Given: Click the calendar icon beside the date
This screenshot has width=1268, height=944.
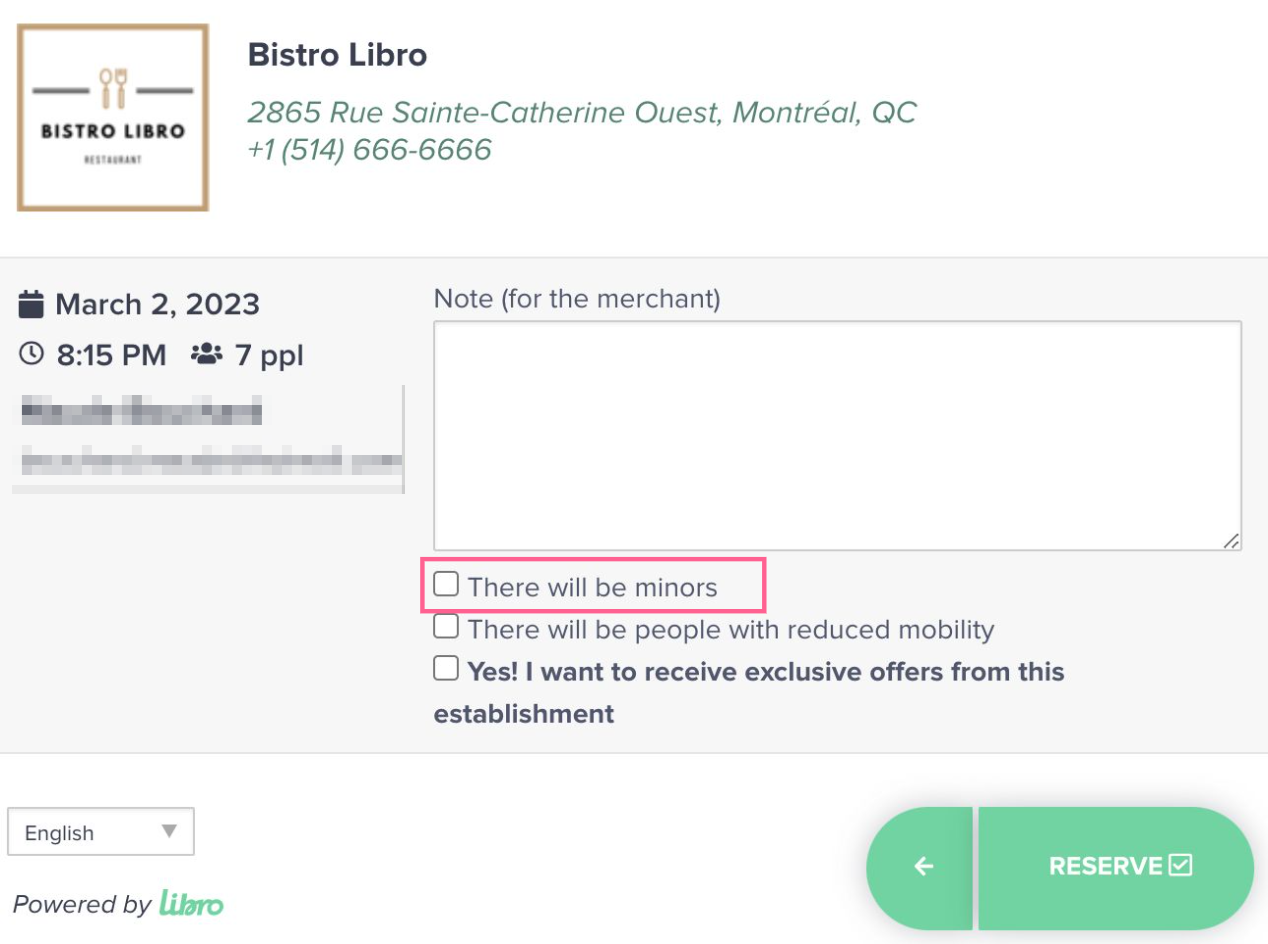Looking at the screenshot, I should pos(32,303).
